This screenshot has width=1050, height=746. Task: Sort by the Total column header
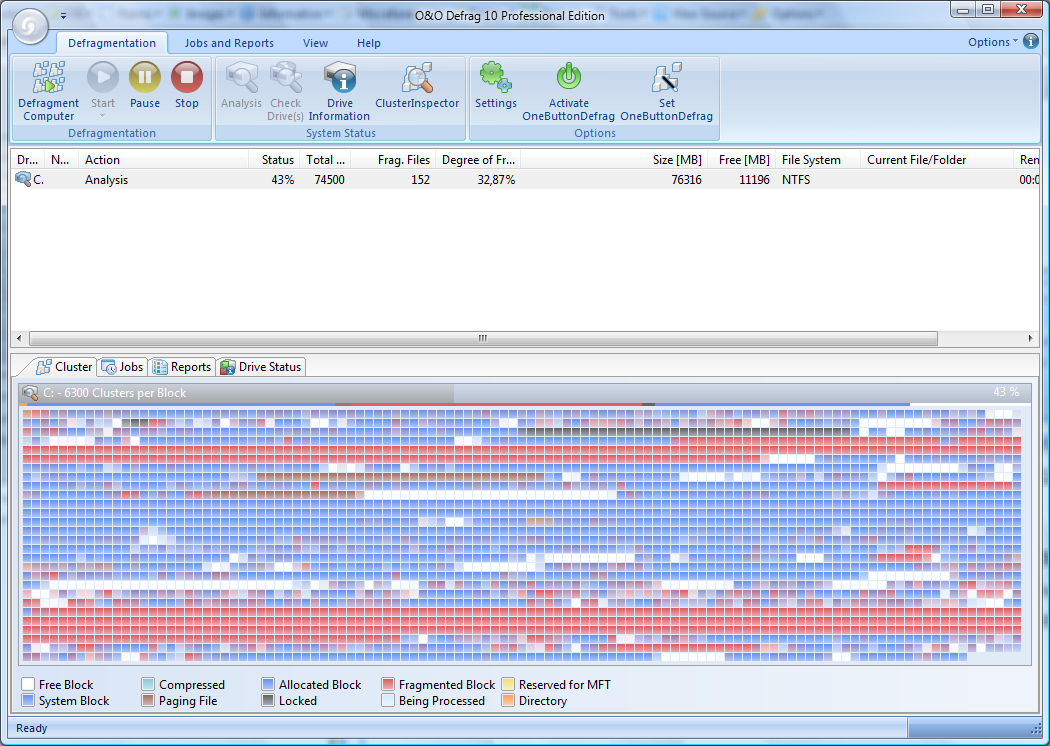click(325, 159)
